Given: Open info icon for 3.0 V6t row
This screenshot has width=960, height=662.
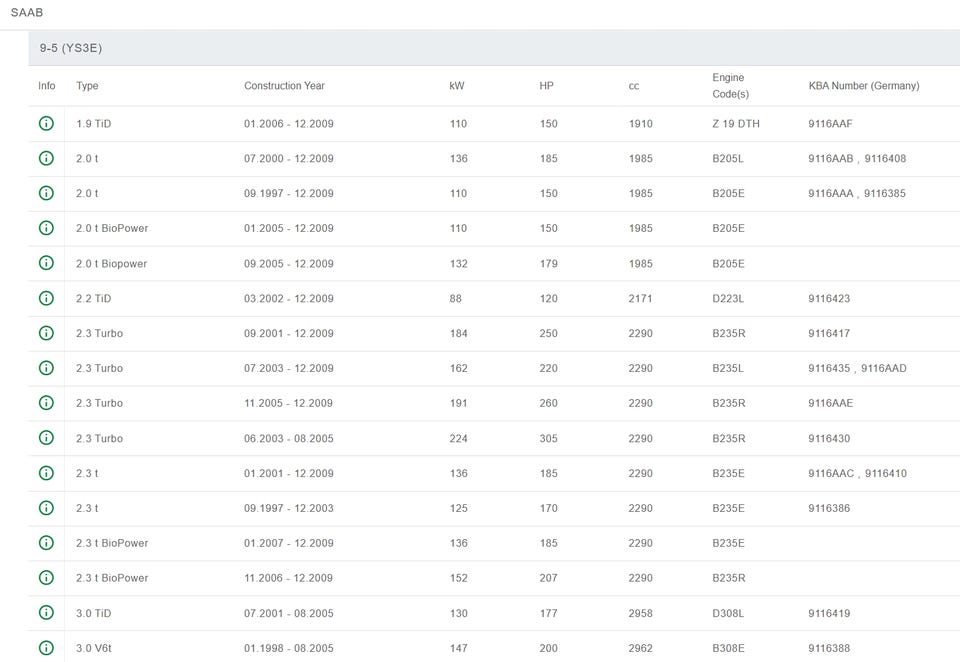Looking at the screenshot, I should tap(46, 648).
